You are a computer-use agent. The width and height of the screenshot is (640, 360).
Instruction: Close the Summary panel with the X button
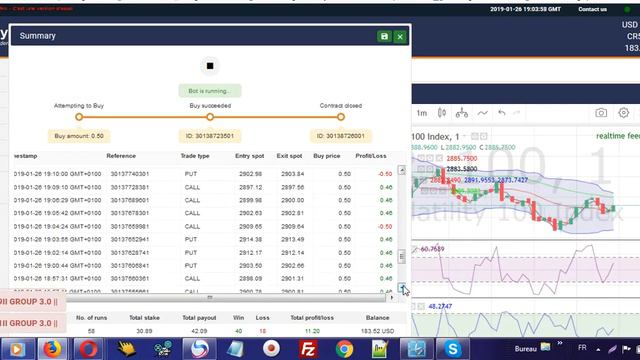(x=400, y=37)
